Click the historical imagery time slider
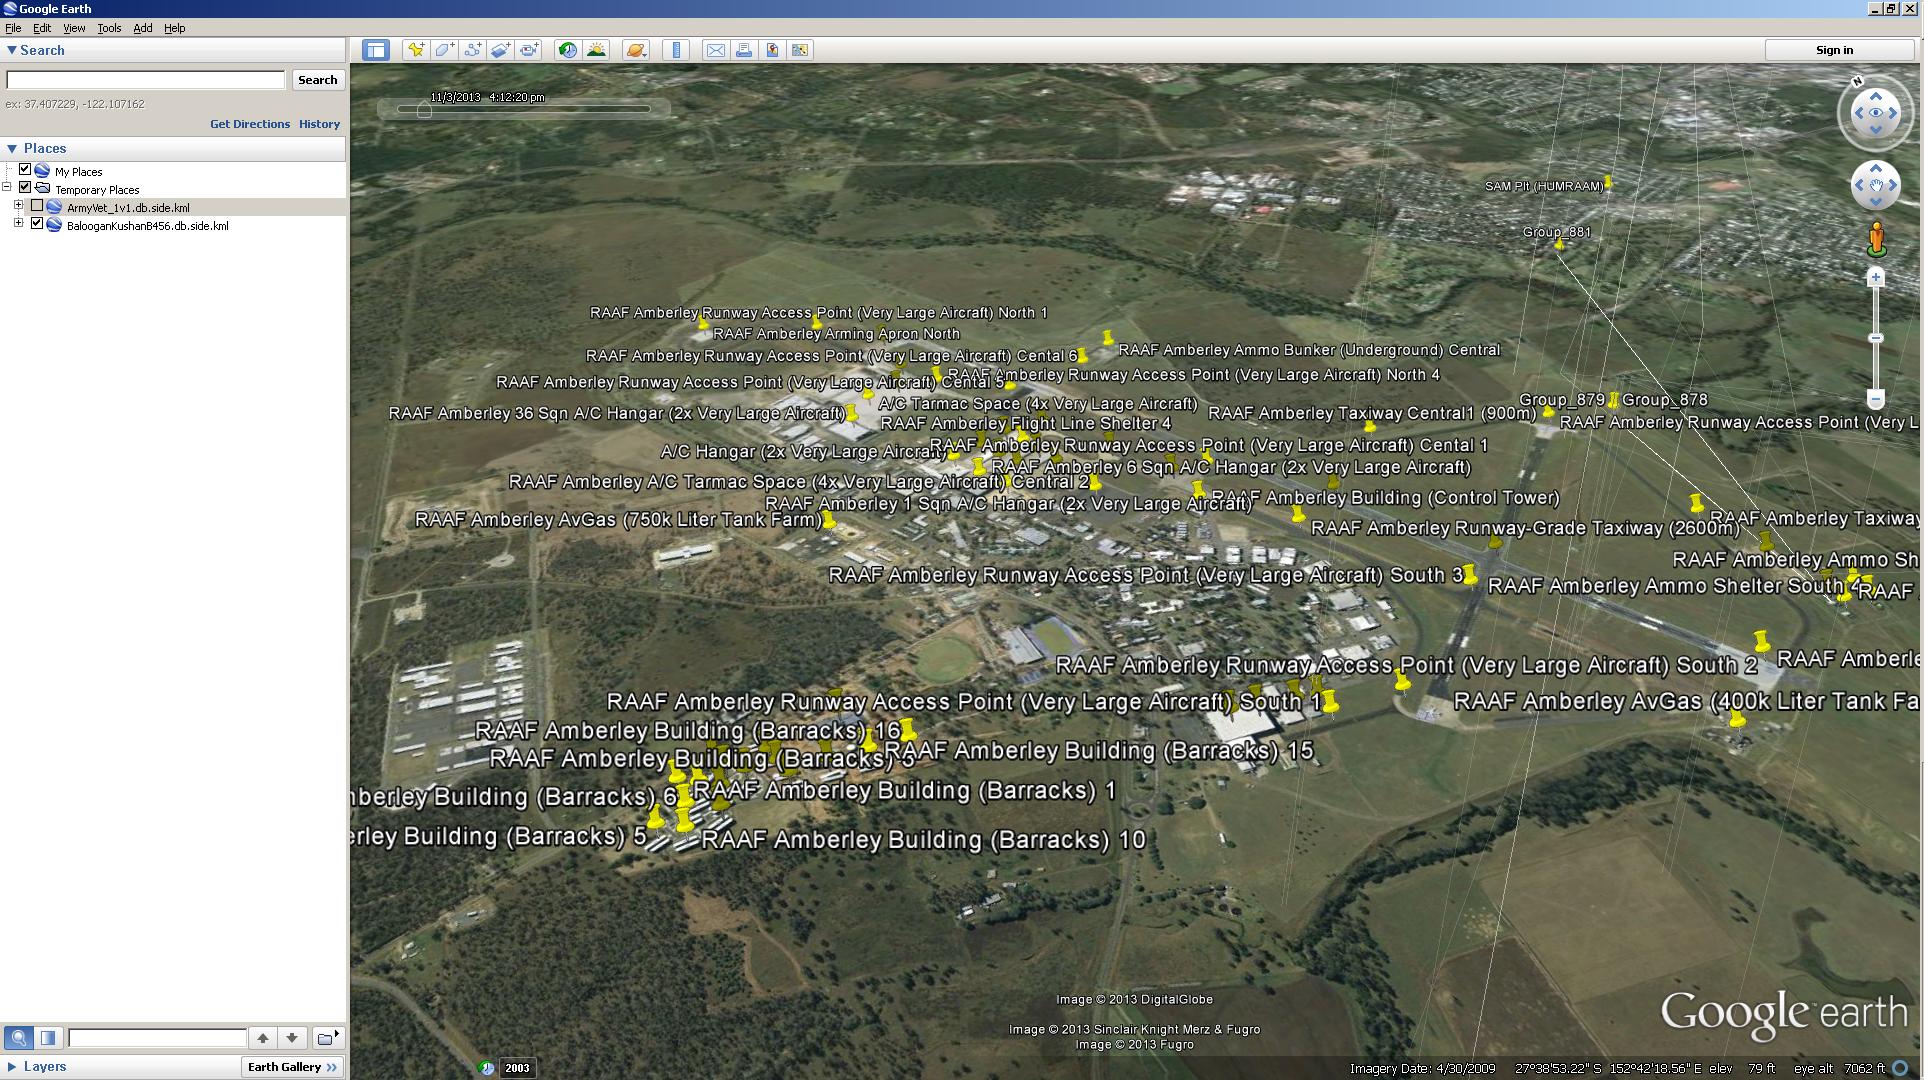The image size is (1924, 1080). (x=524, y=109)
